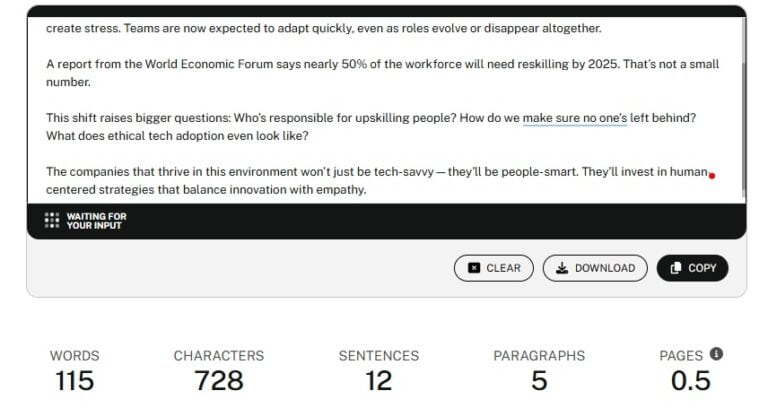Click the text editor's vertical scrollbar

coord(743,100)
